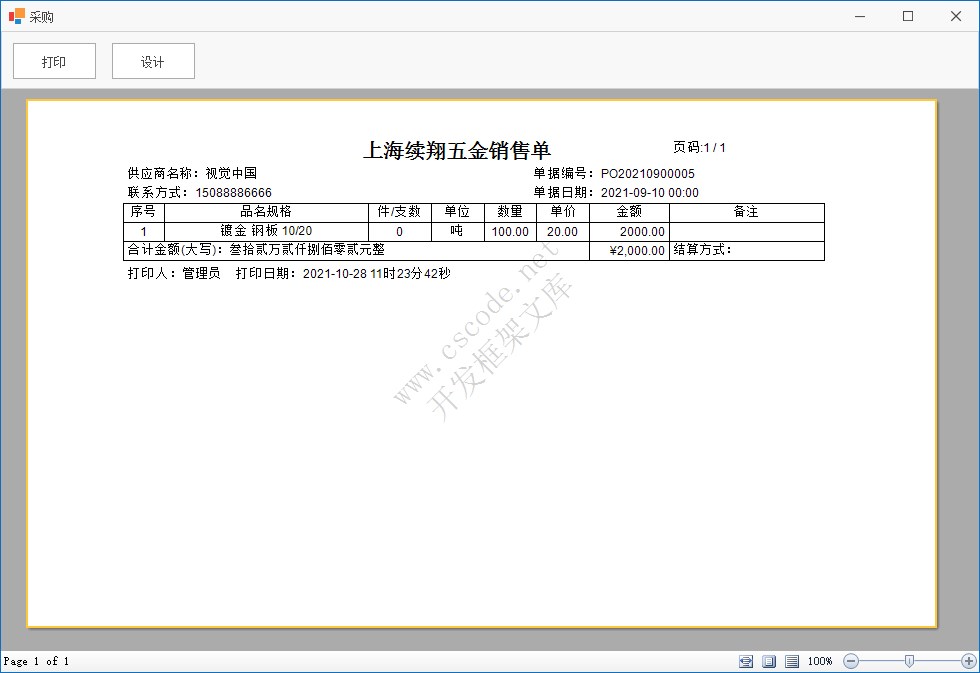The image size is (980, 673).
Task: Click the unit cell 吨
Action: click(457, 231)
